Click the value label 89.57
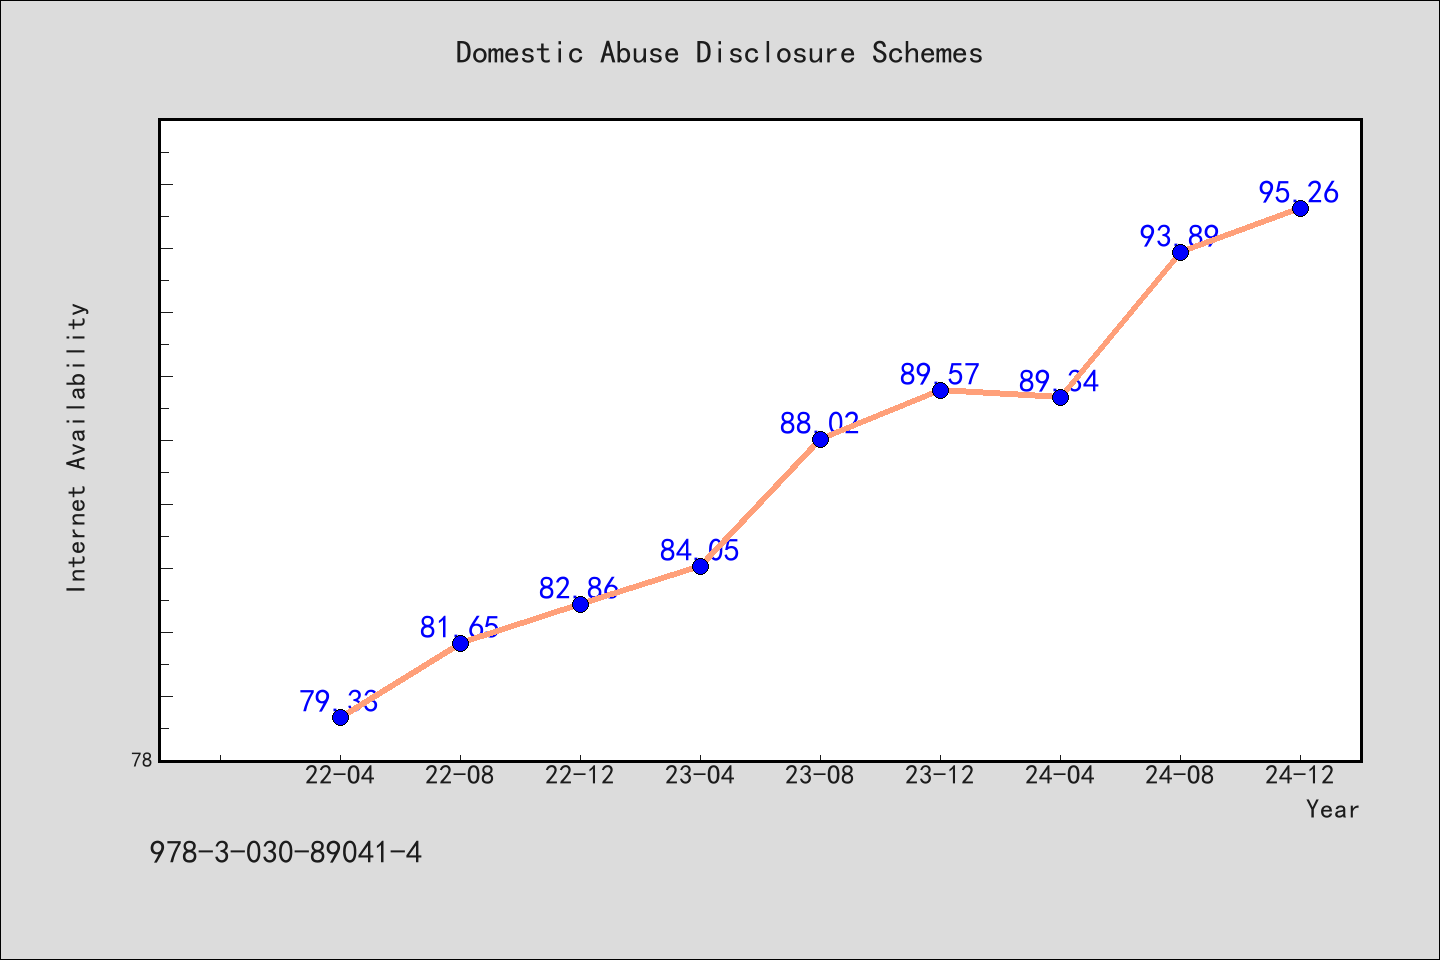This screenshot has width=1440, height=960. click(939, 374)
